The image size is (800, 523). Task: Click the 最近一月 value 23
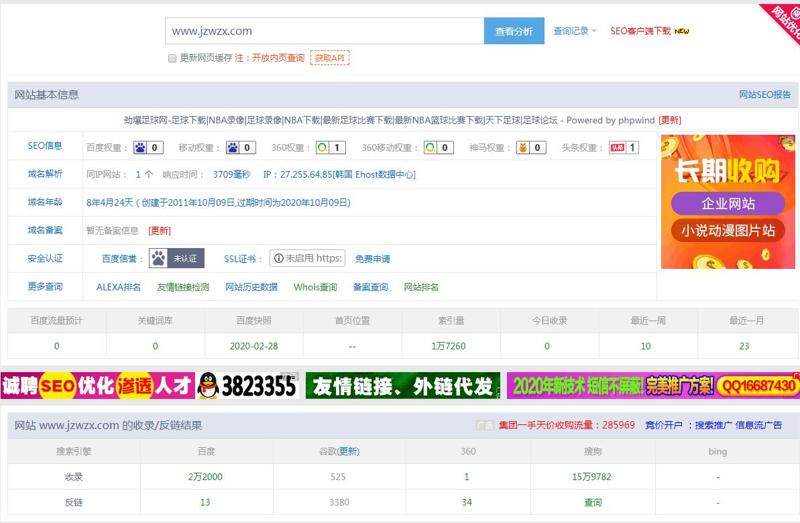(x=744, y=346)
